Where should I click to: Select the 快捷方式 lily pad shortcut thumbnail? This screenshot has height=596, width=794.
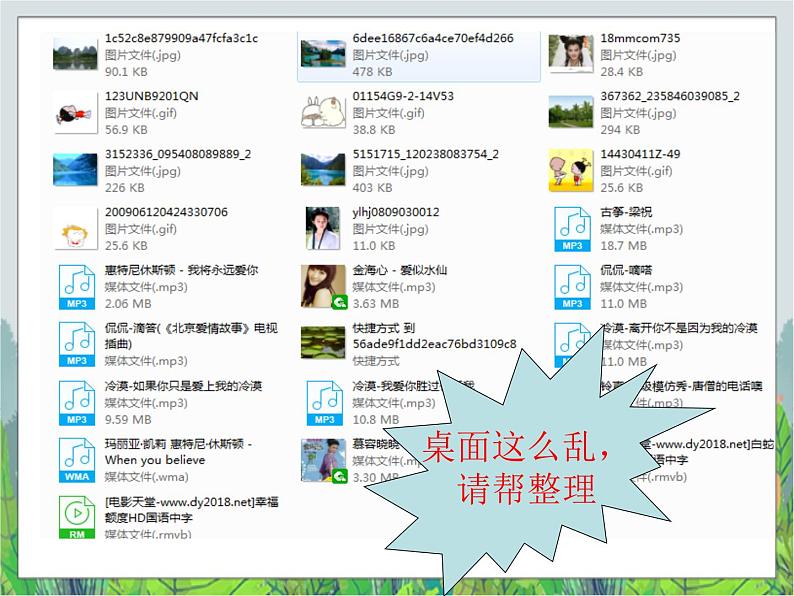point(323,342)
